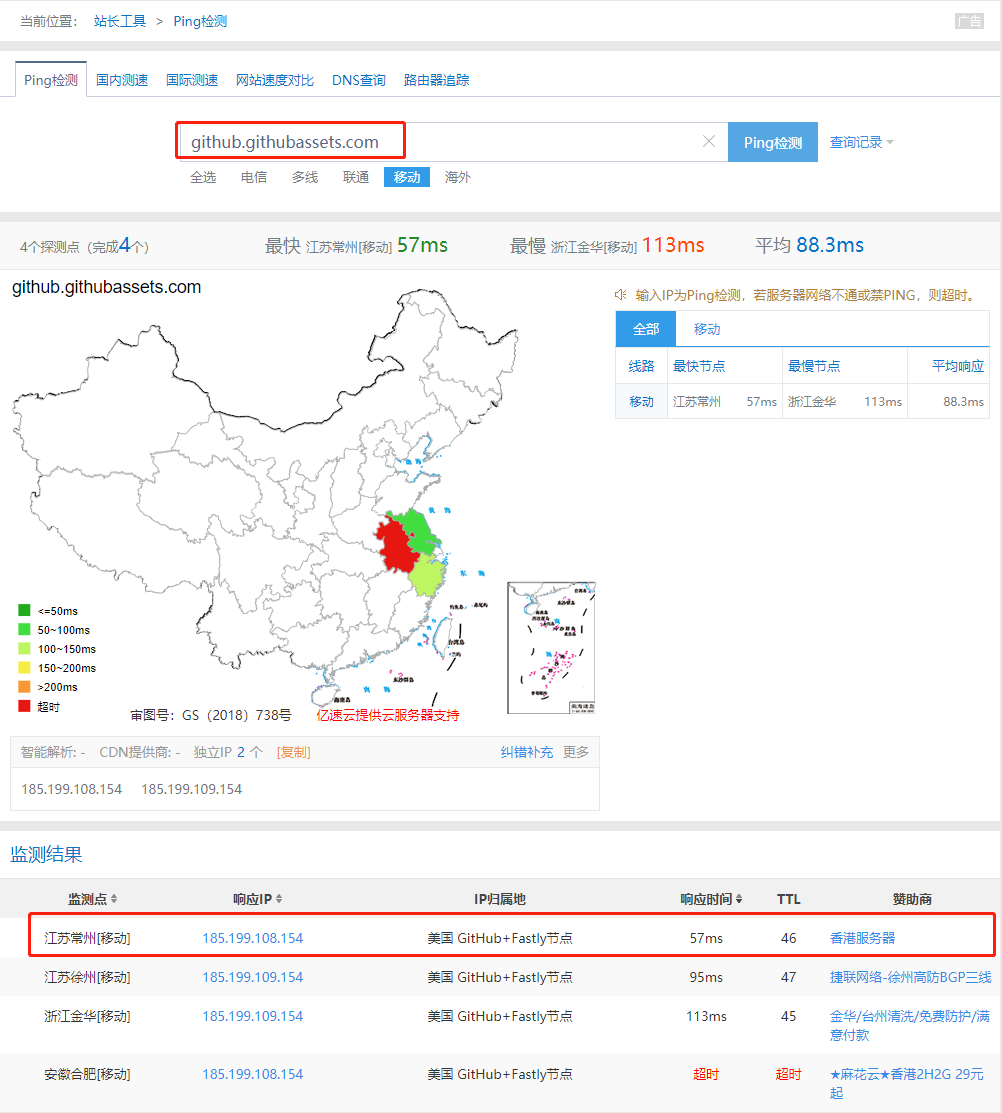Viewport: 1002px width, 1113px height.
Task: Click the speaker notice icon
Action: (x=621, y=295)
